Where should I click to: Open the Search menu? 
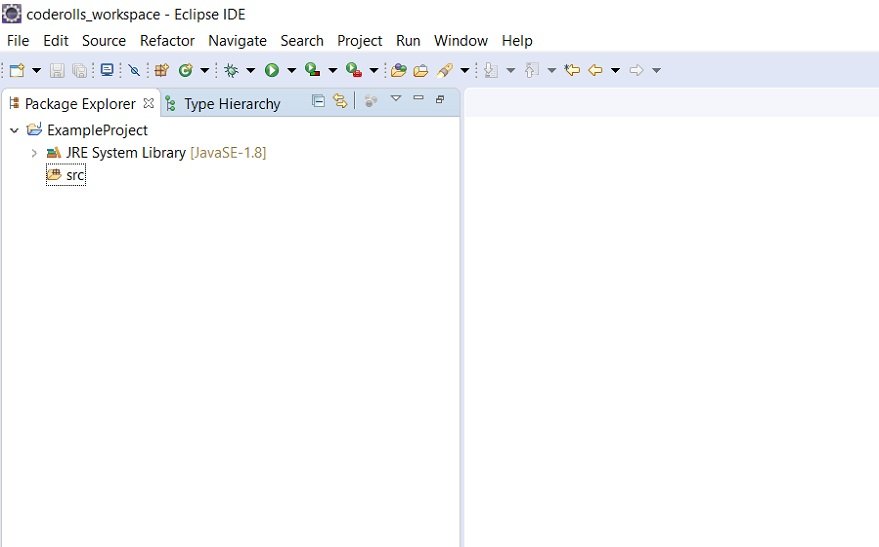pyautogui.click(x=302, y=41)
